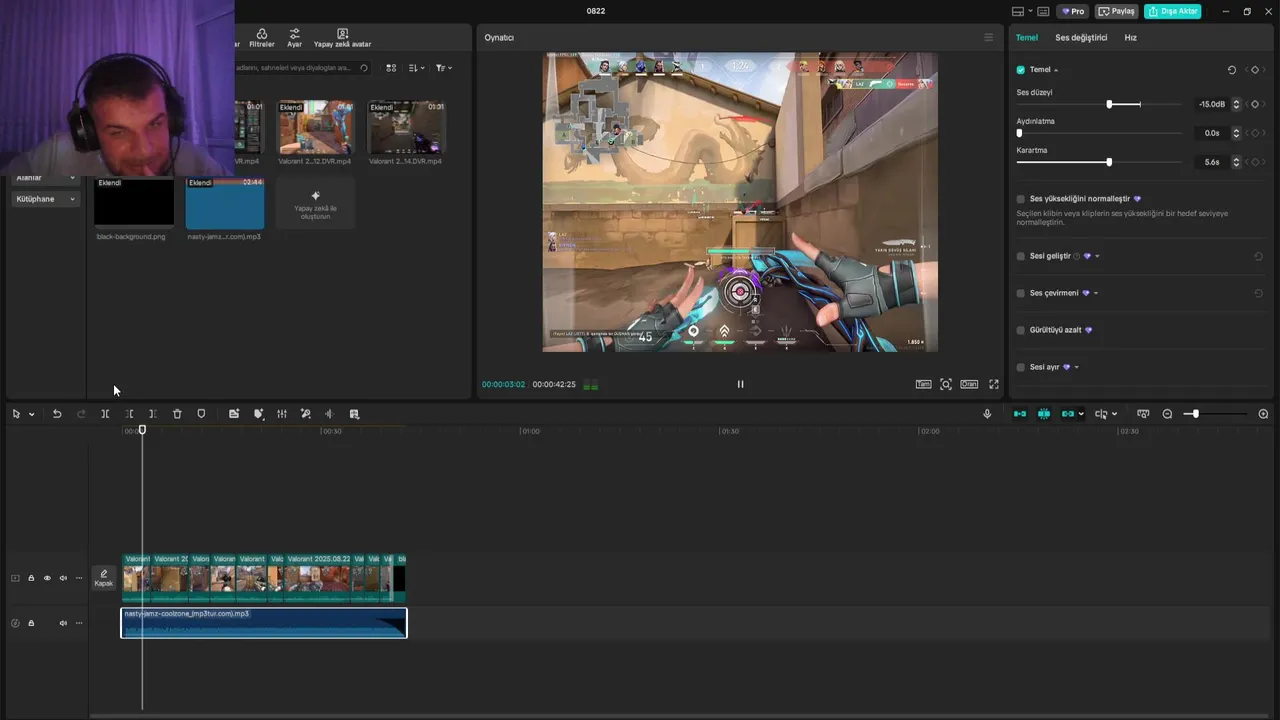Click the Kapak cover button

tap(104, 578)
